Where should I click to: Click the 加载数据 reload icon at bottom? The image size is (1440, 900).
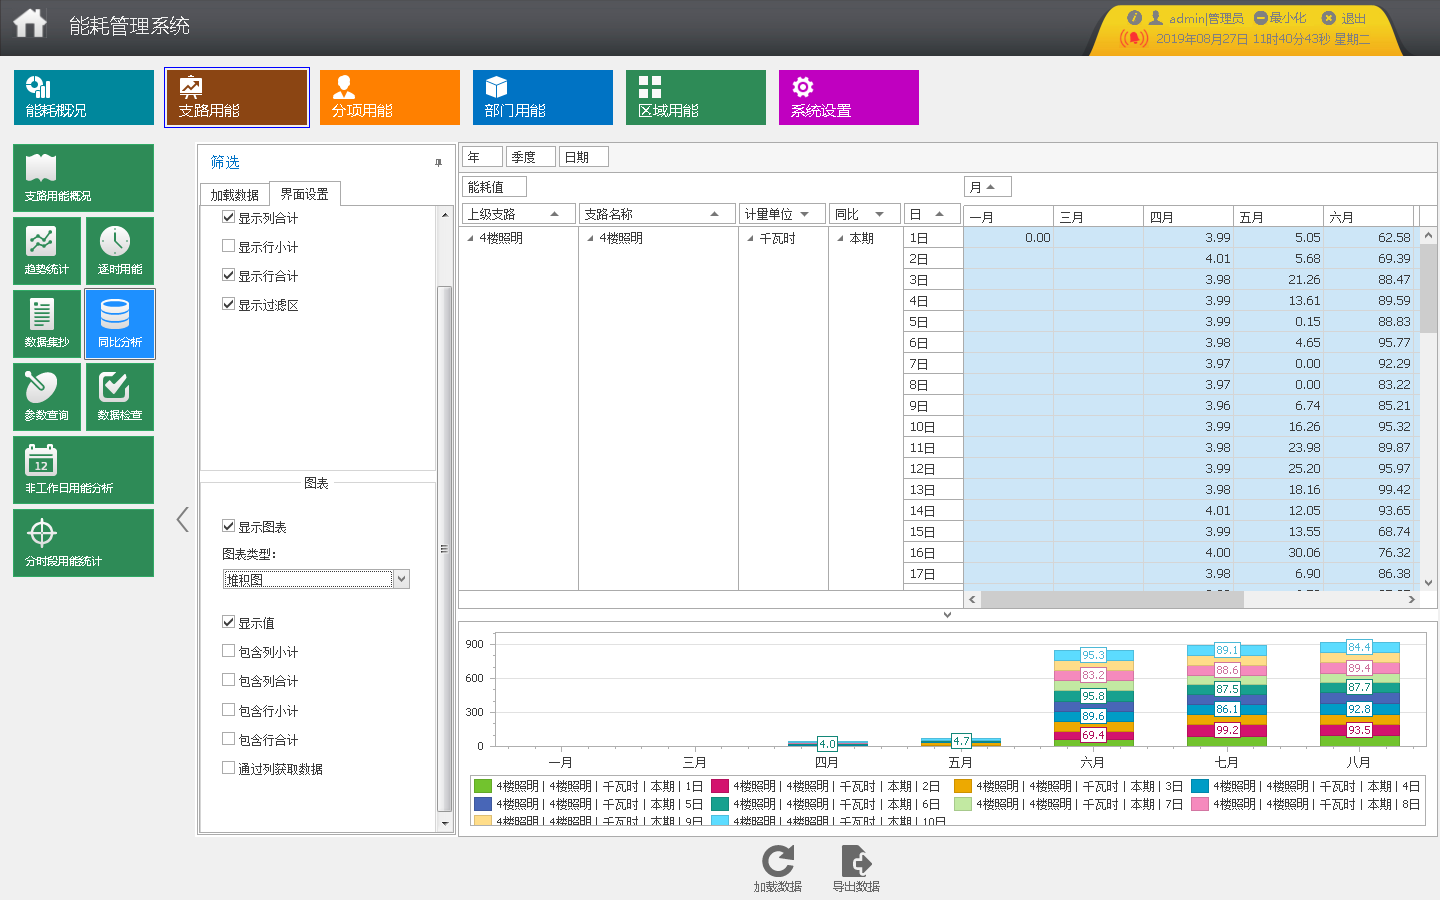click(778, 862)
